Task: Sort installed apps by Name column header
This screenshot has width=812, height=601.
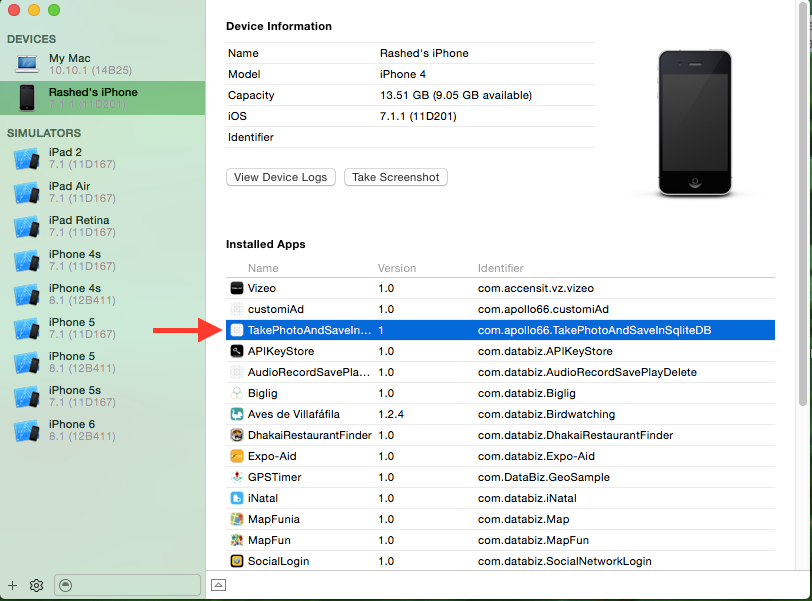Action: (264, 268)
